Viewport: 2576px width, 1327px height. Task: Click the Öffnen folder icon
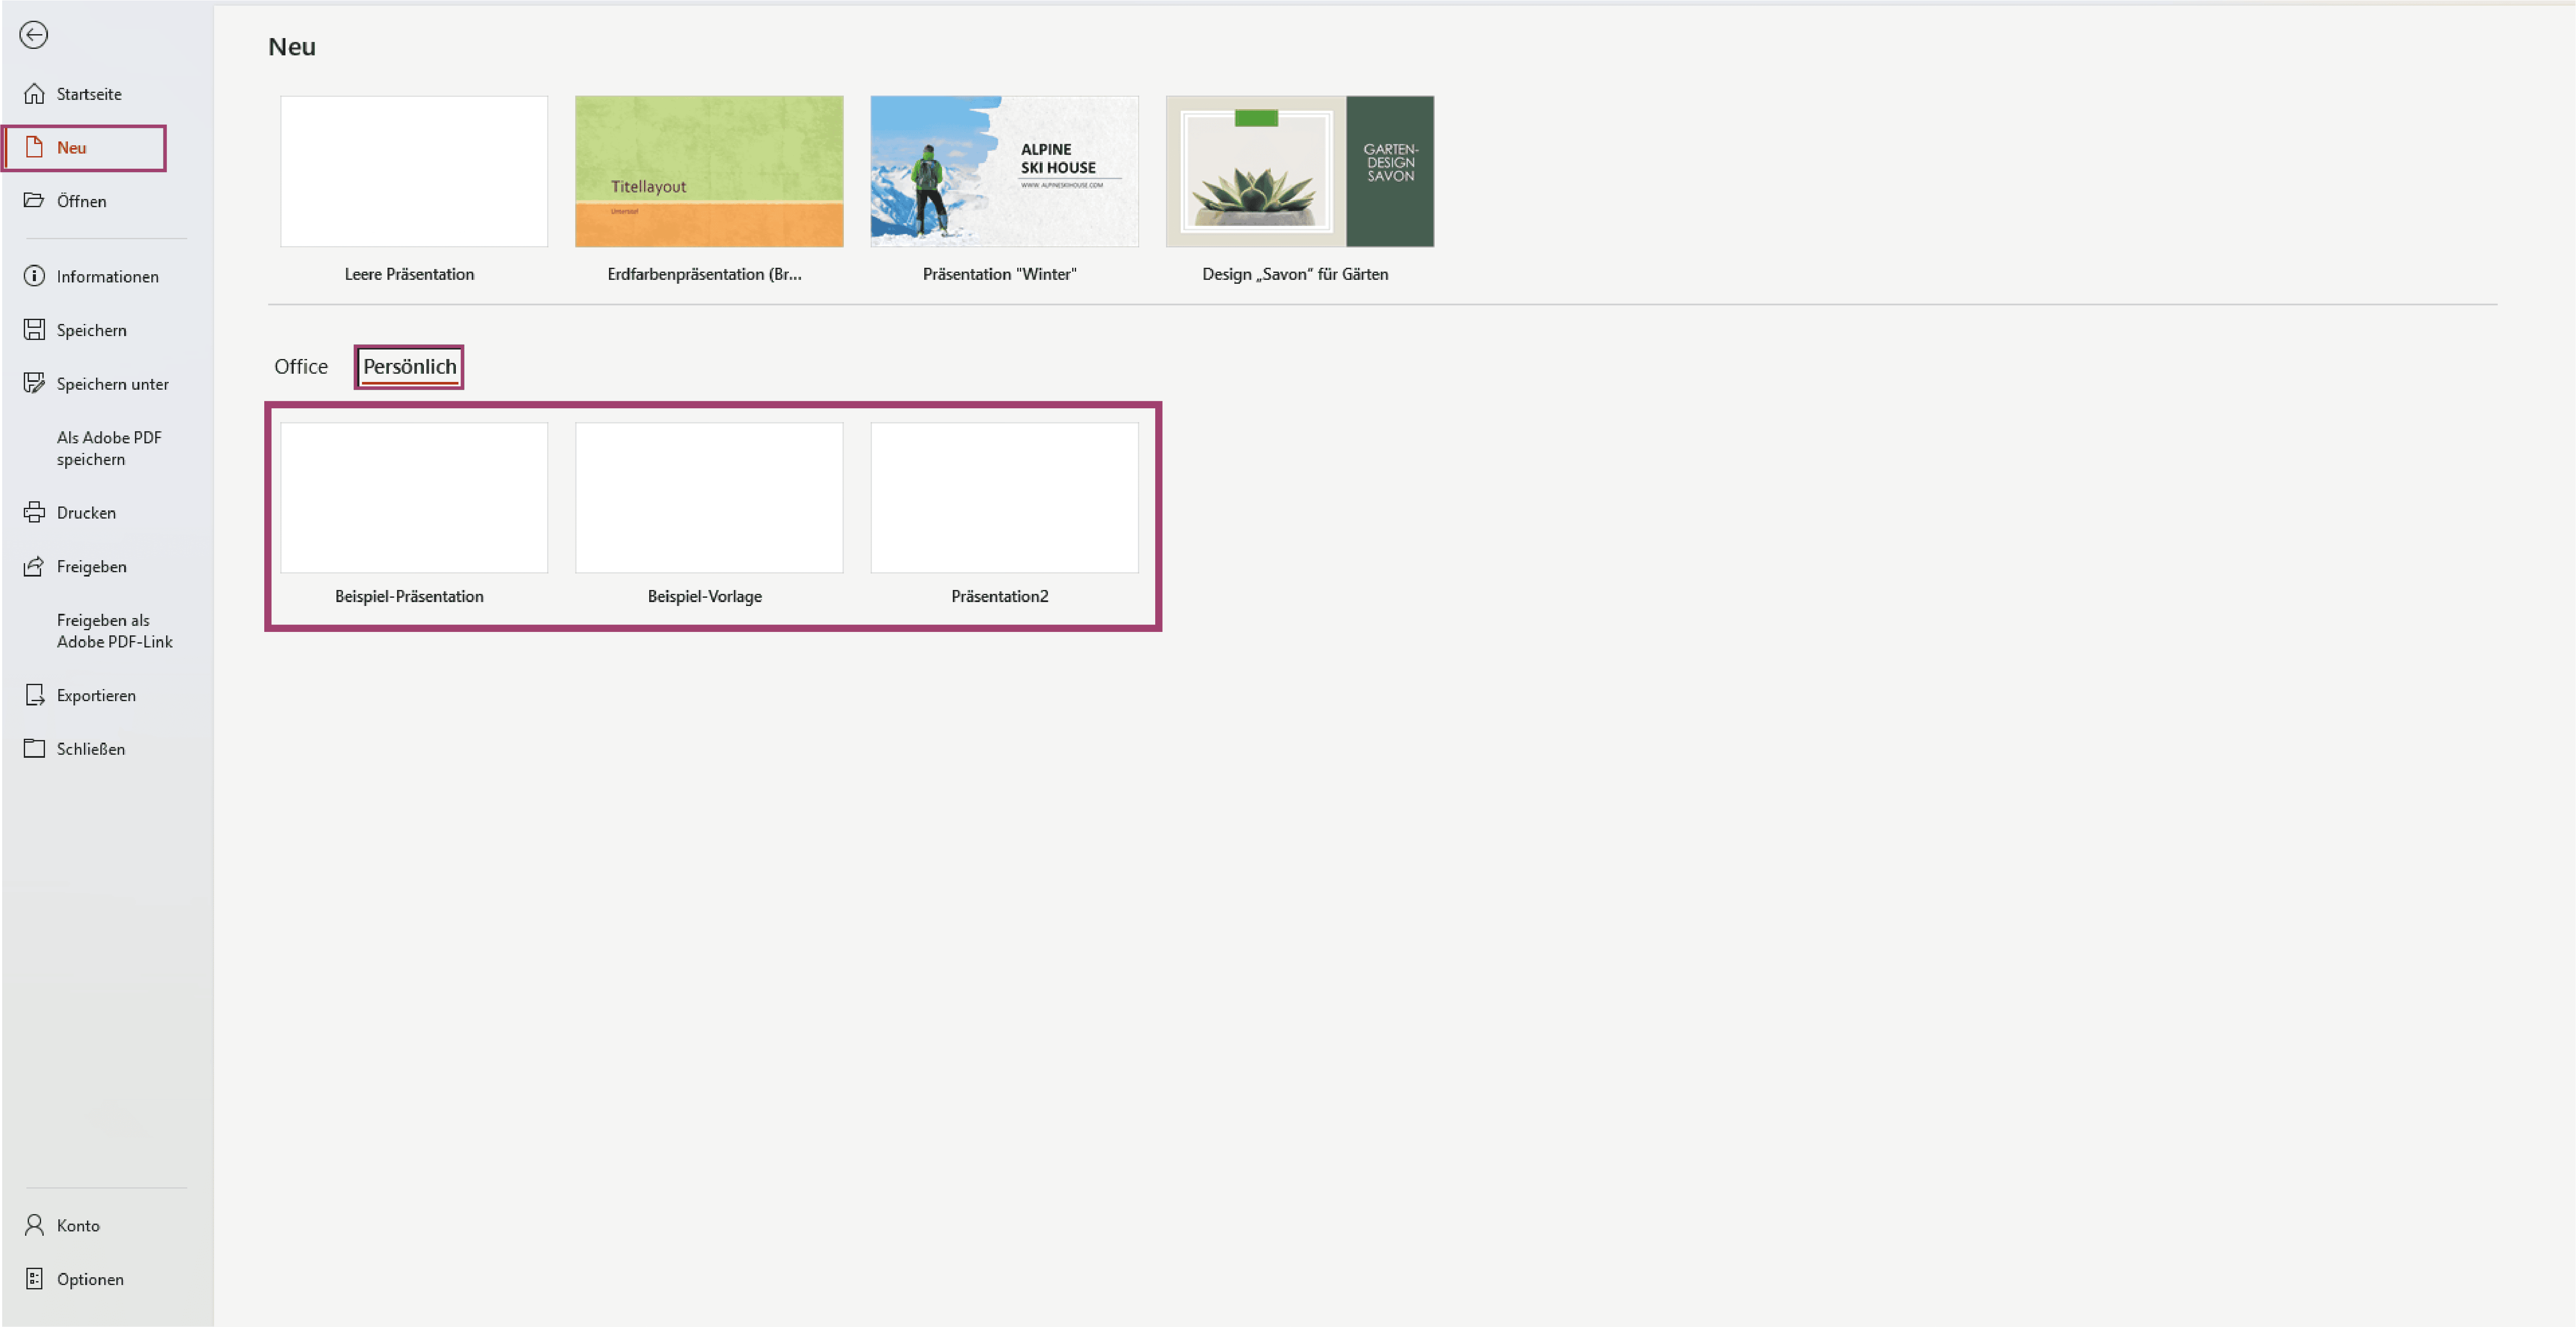pos(34,200)
